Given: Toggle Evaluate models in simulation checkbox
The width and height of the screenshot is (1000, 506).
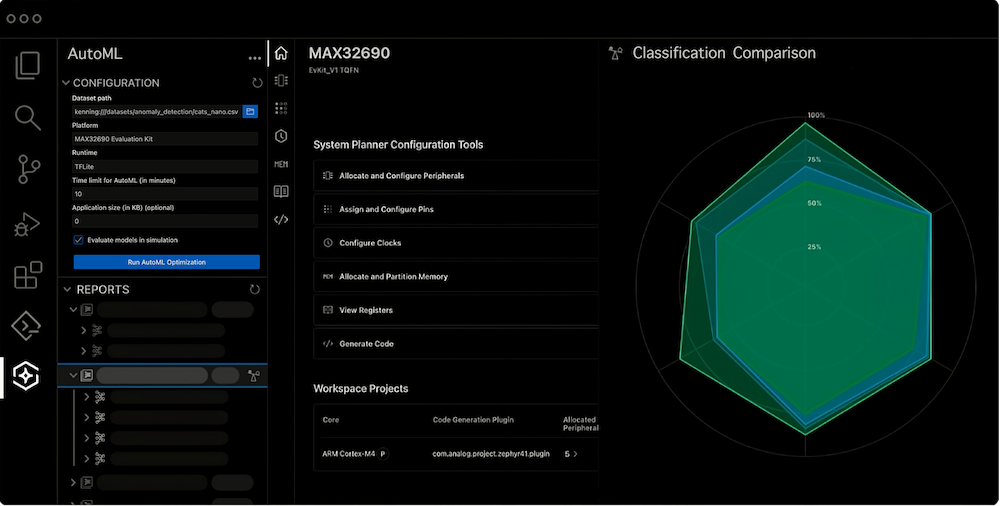Looking at the screenshot, I should (79, 240).
